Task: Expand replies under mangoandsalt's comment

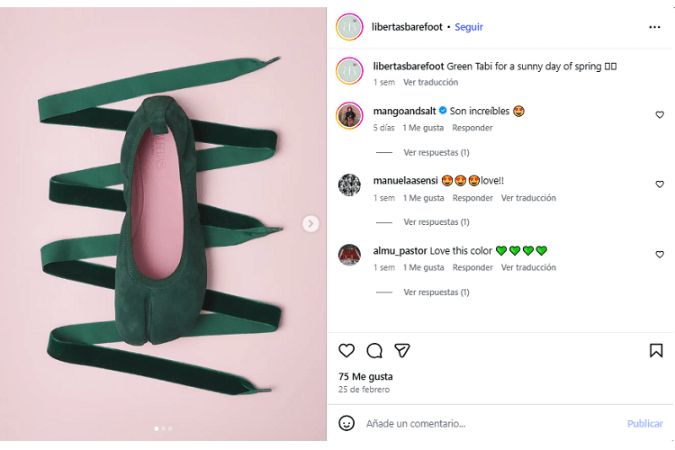Action: [x=436, y=153]
